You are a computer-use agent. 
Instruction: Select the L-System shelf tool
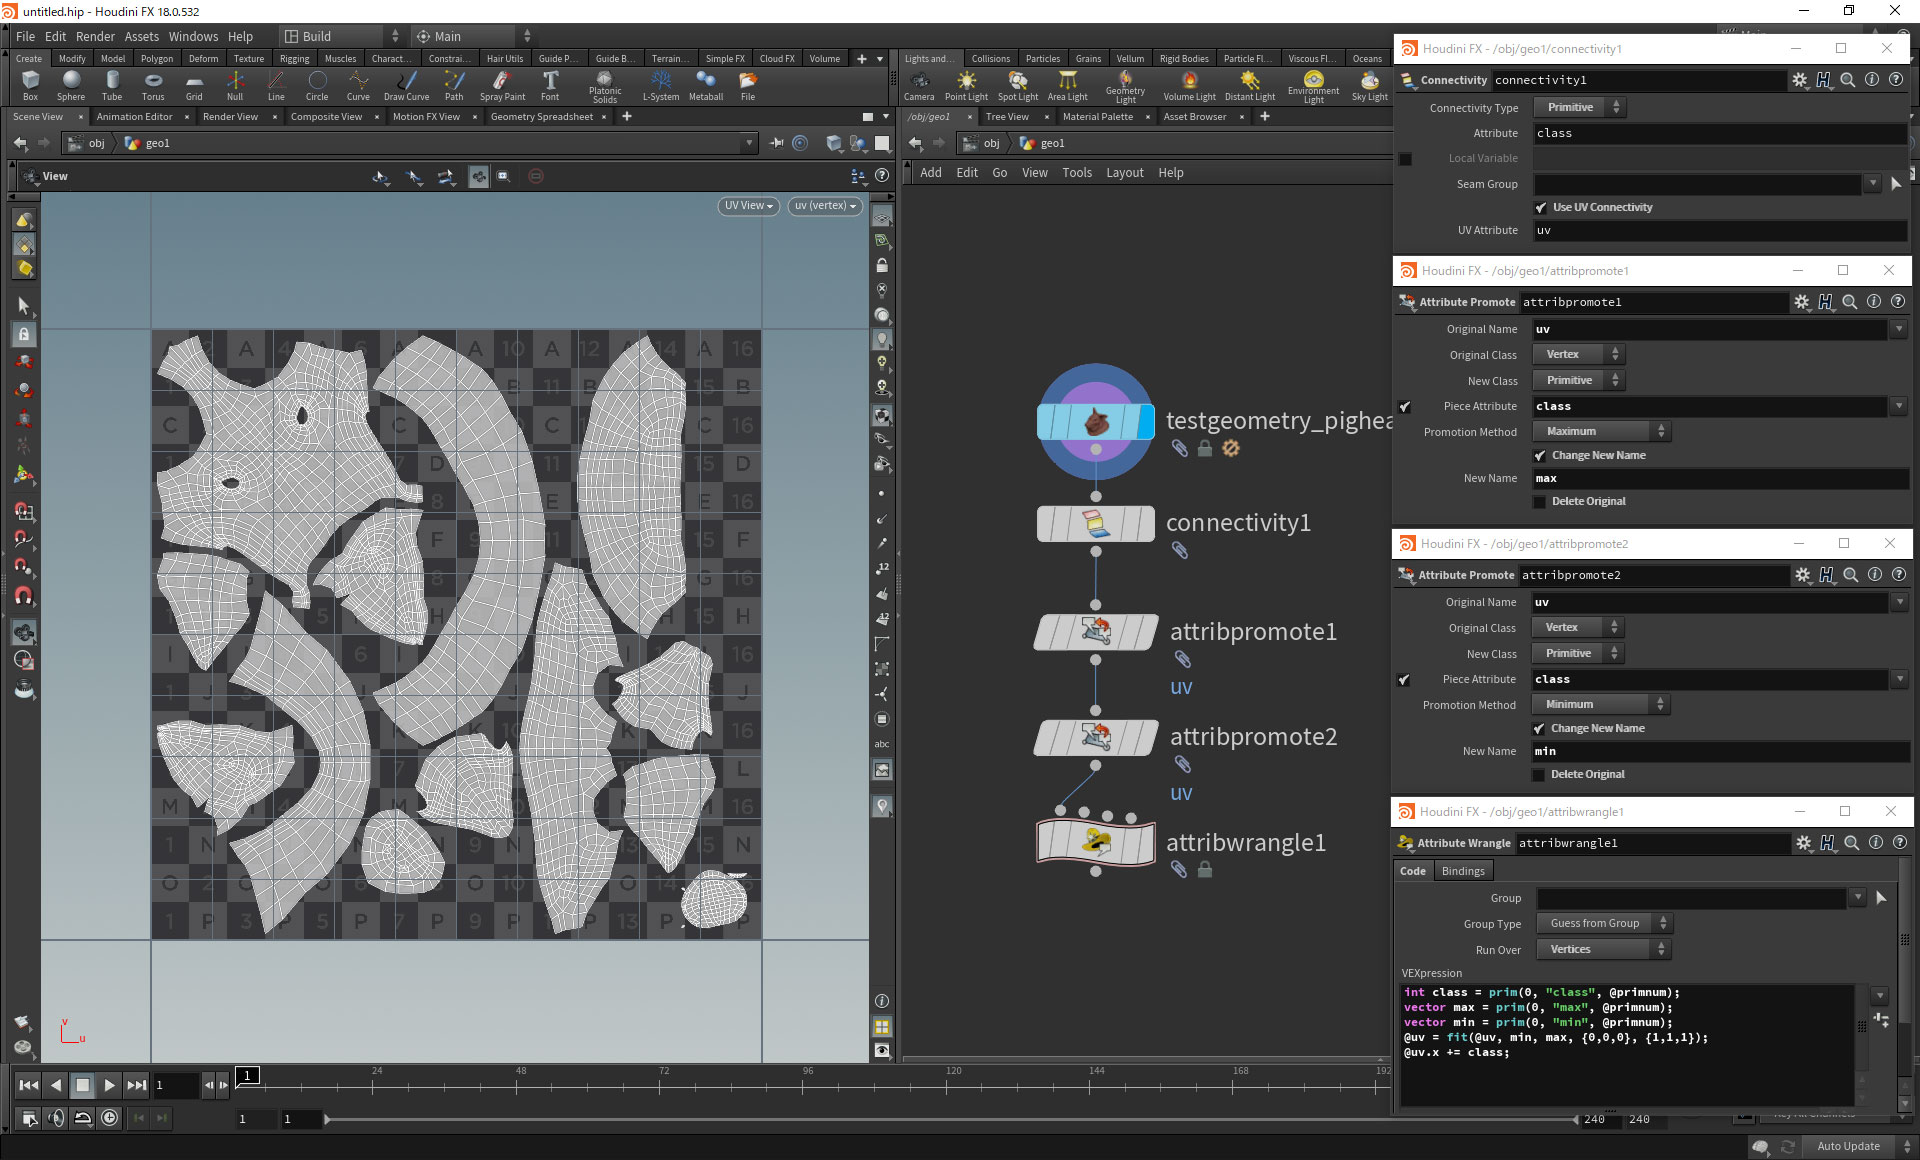[661, 85]
